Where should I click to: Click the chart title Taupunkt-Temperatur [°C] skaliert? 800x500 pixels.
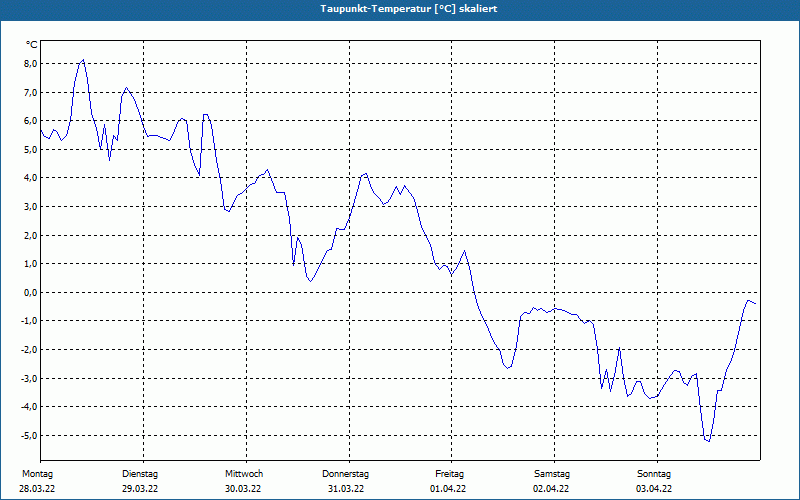(409, 9)
